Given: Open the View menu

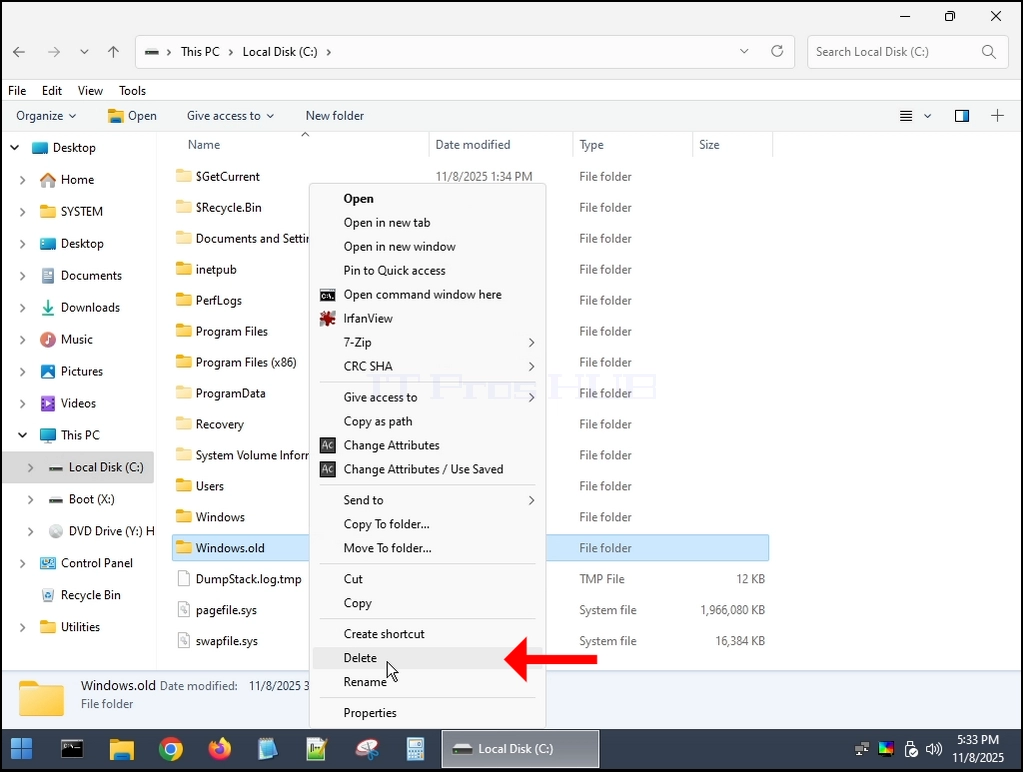Looking at the screenshot, I should coord(90,91).
